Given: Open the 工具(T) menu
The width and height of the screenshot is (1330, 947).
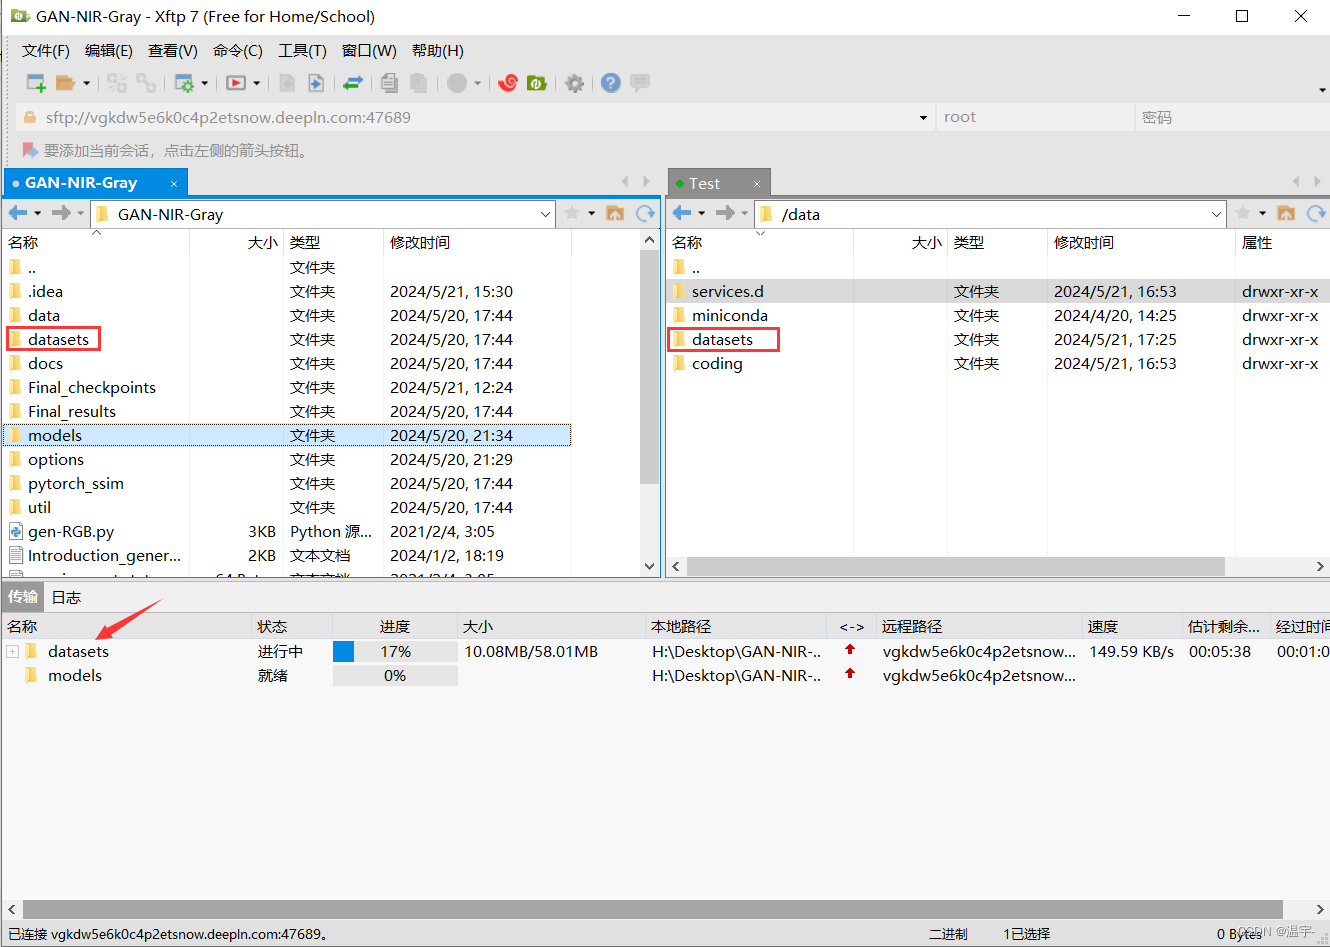Looking at the screenshot, I should (302, 51).
